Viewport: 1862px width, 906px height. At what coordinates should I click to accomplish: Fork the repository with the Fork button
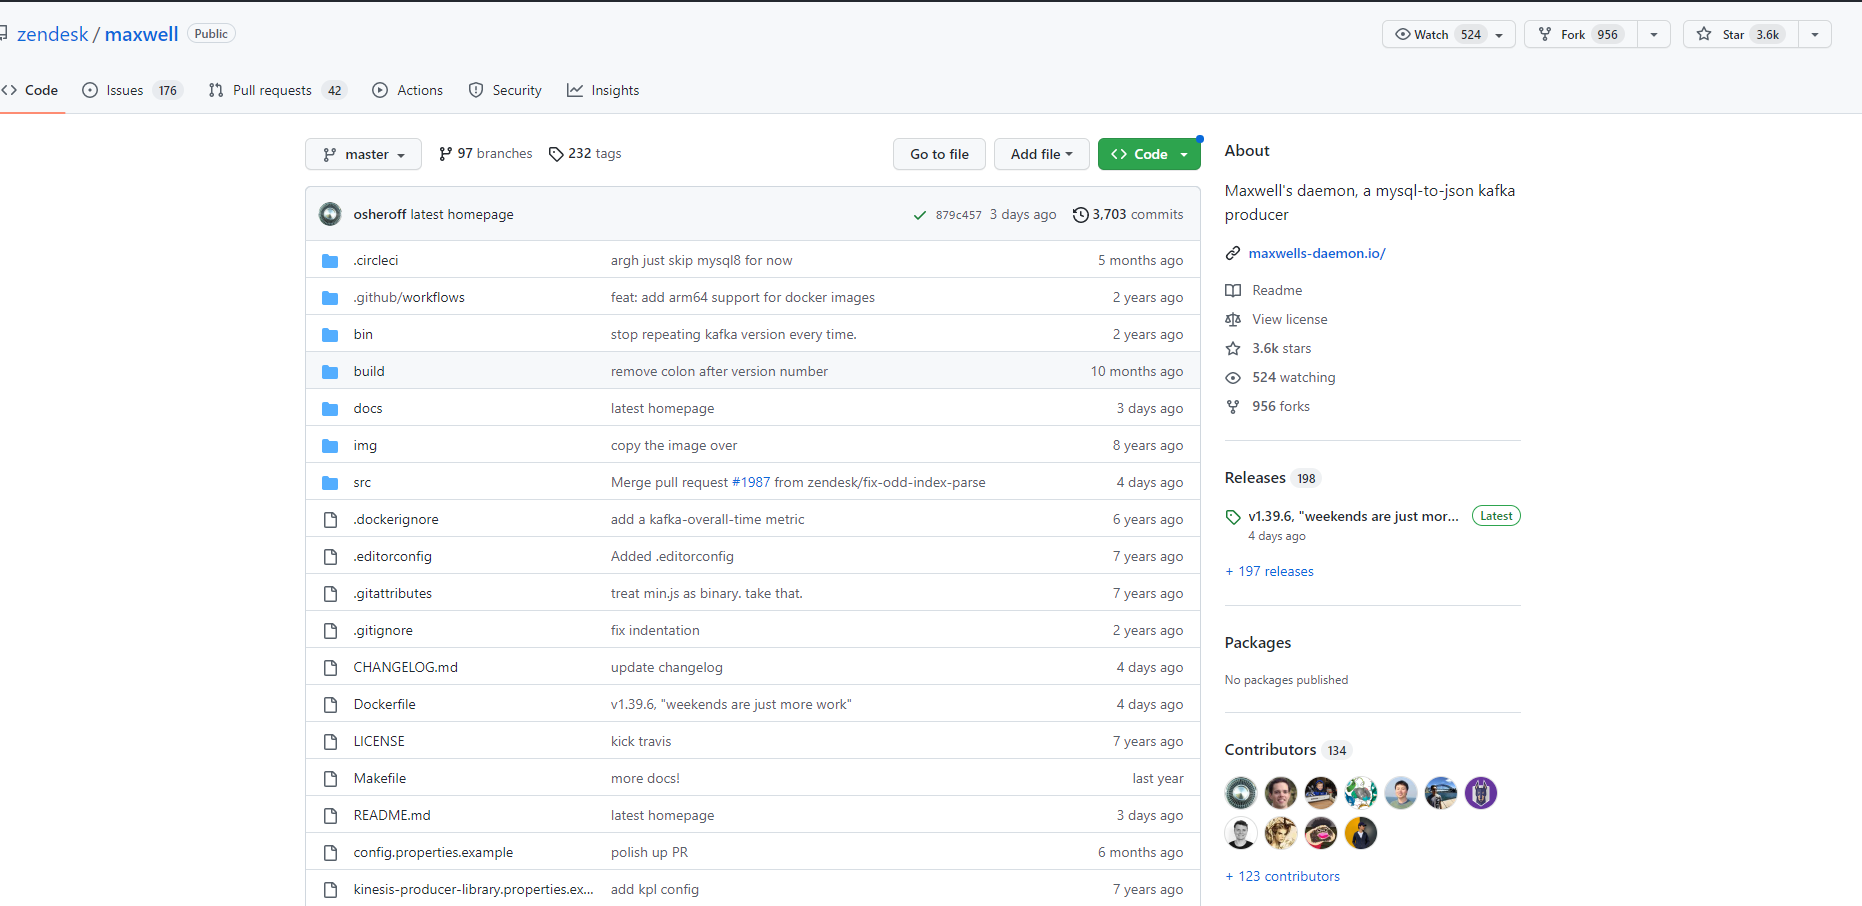(1580, 34)
